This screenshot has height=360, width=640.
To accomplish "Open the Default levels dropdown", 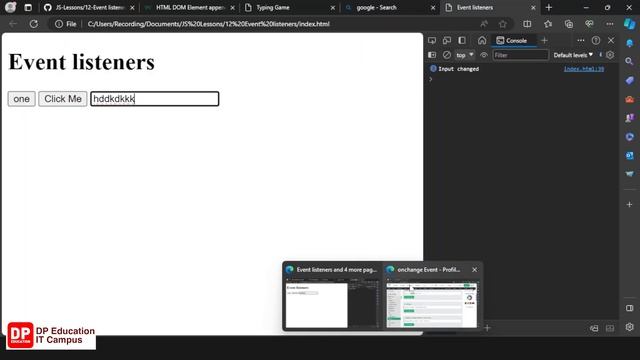I will click(573, 55).
